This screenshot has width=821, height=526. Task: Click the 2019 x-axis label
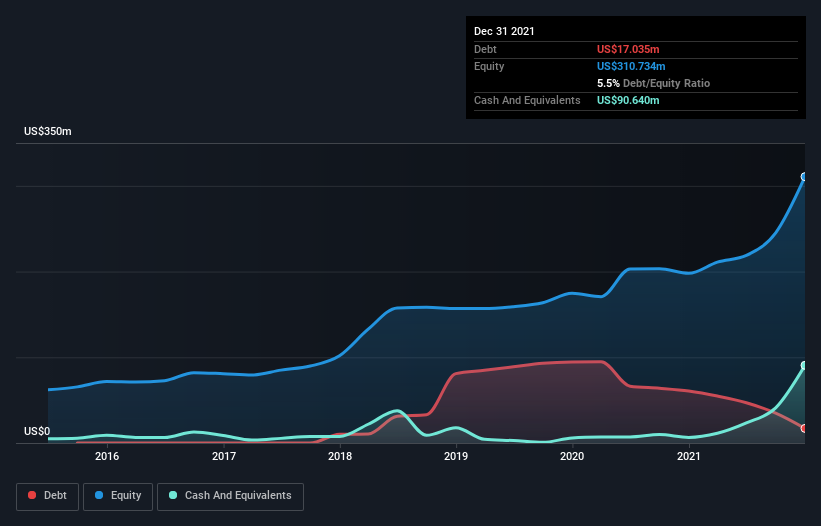(456, 456)
